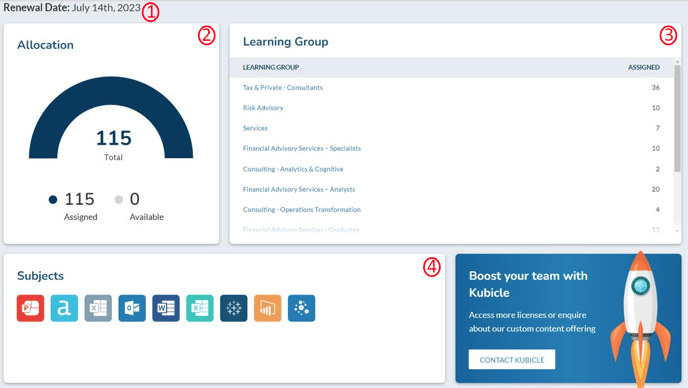Click the 0 Available value
This screenshot has width=688, height=388.
(x=135, y=199)
